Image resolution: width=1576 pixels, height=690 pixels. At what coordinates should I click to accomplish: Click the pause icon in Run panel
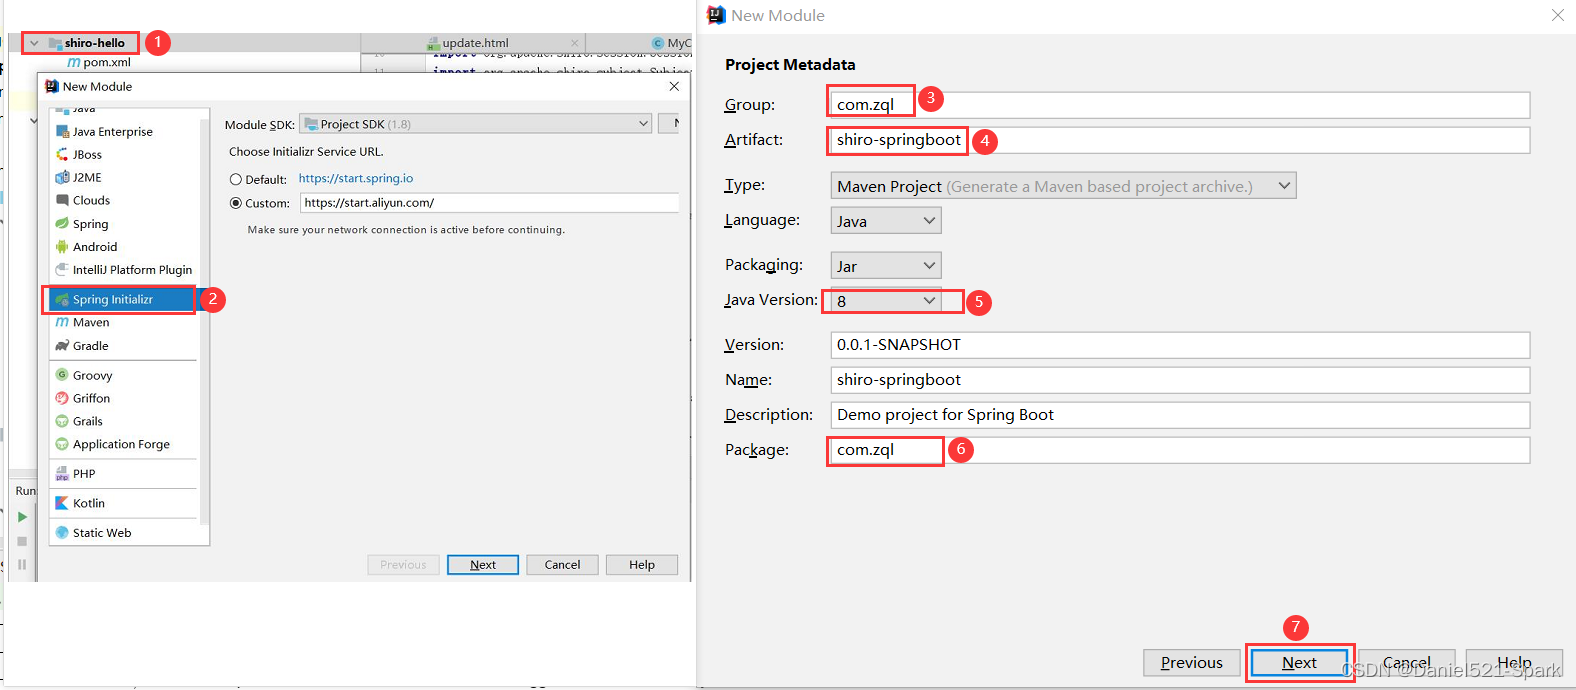coord(22,564)
